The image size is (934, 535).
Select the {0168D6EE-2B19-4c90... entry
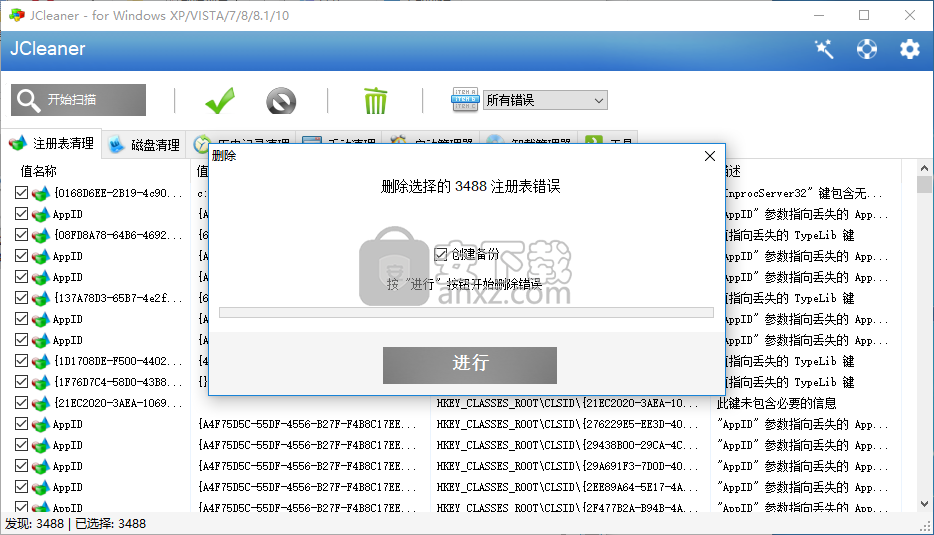(118, 193)
